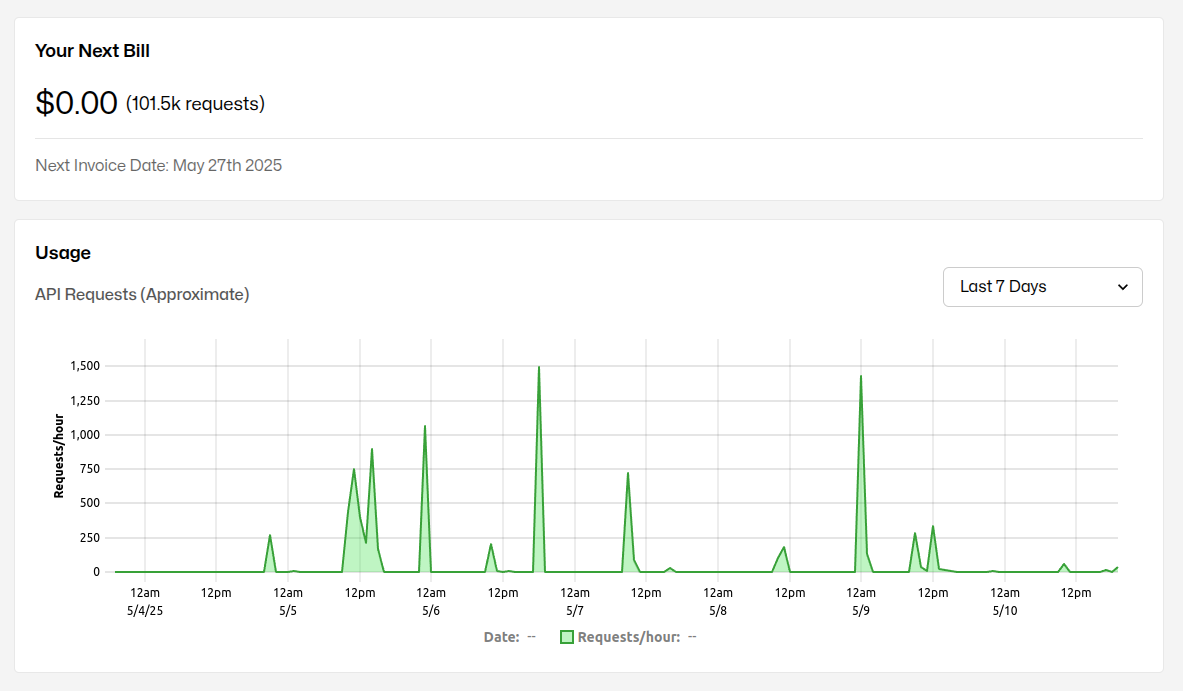Click the Requests/hour legend swatch
This screenshot has width=1183, height=691.
click(567, 637)
